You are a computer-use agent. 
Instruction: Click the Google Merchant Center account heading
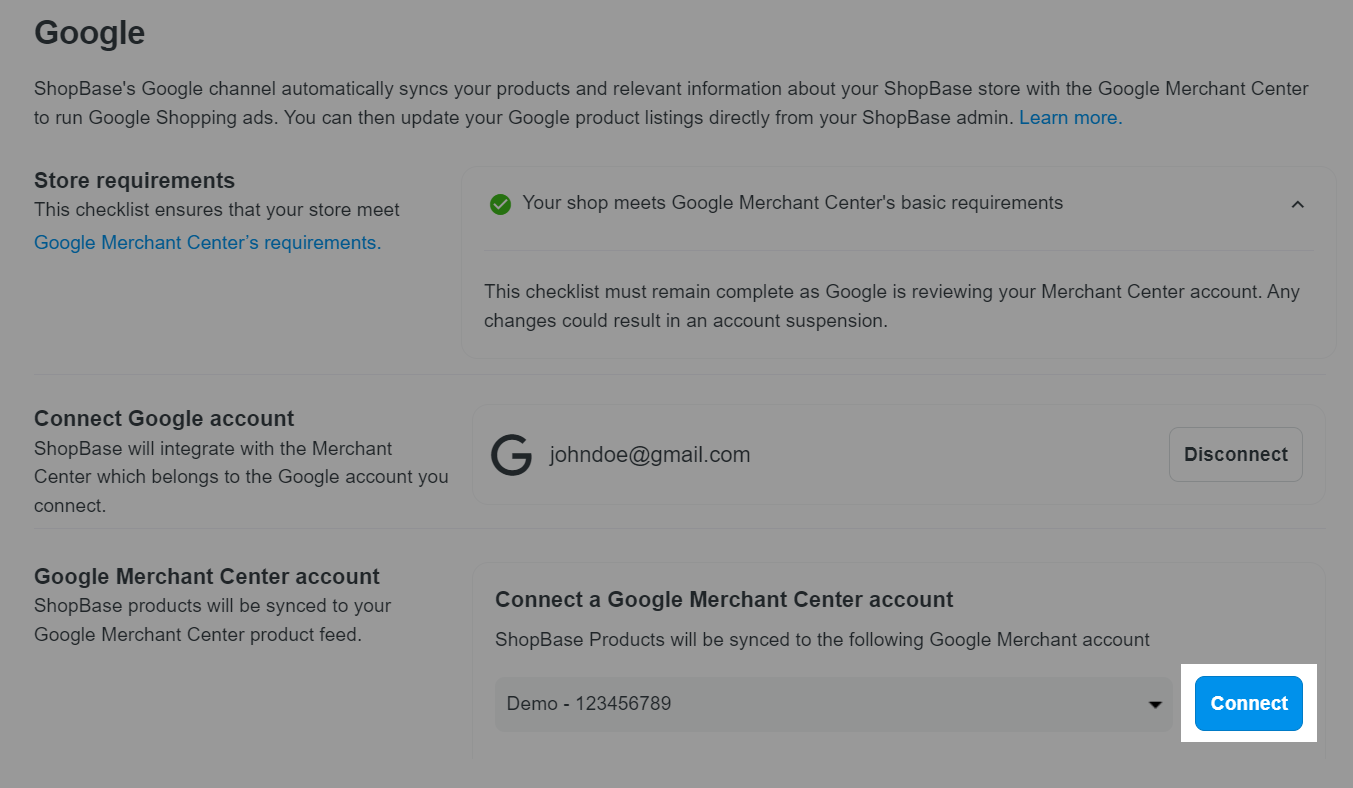(207, 576)
